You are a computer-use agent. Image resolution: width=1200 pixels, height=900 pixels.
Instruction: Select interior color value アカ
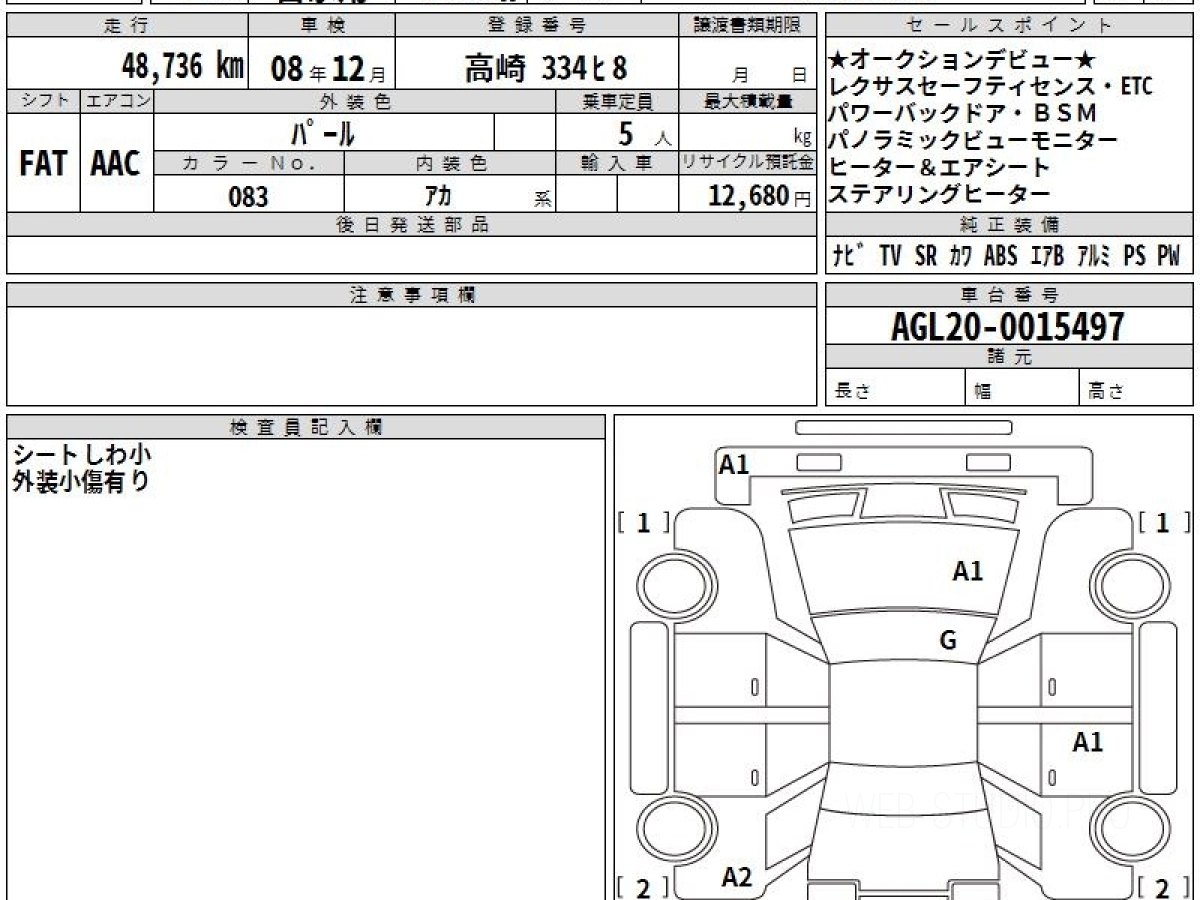[438, 195]
